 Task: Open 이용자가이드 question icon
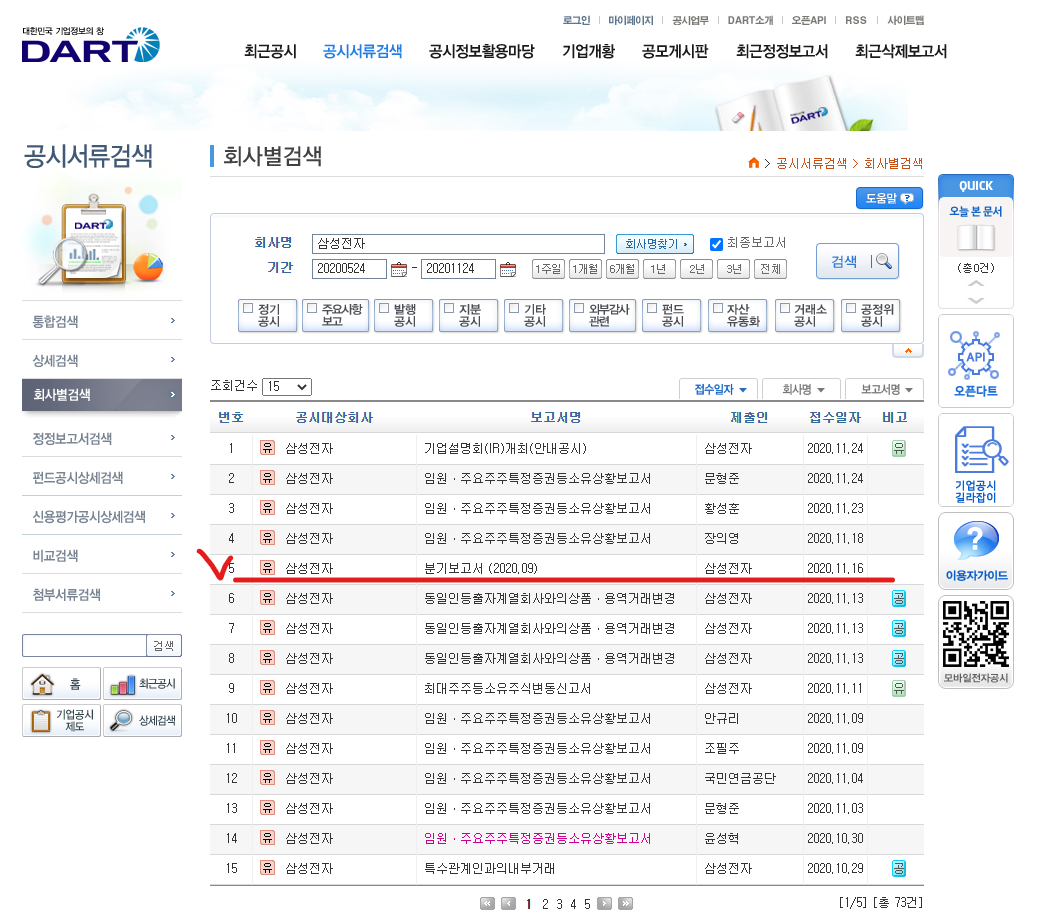click(976, 550)
